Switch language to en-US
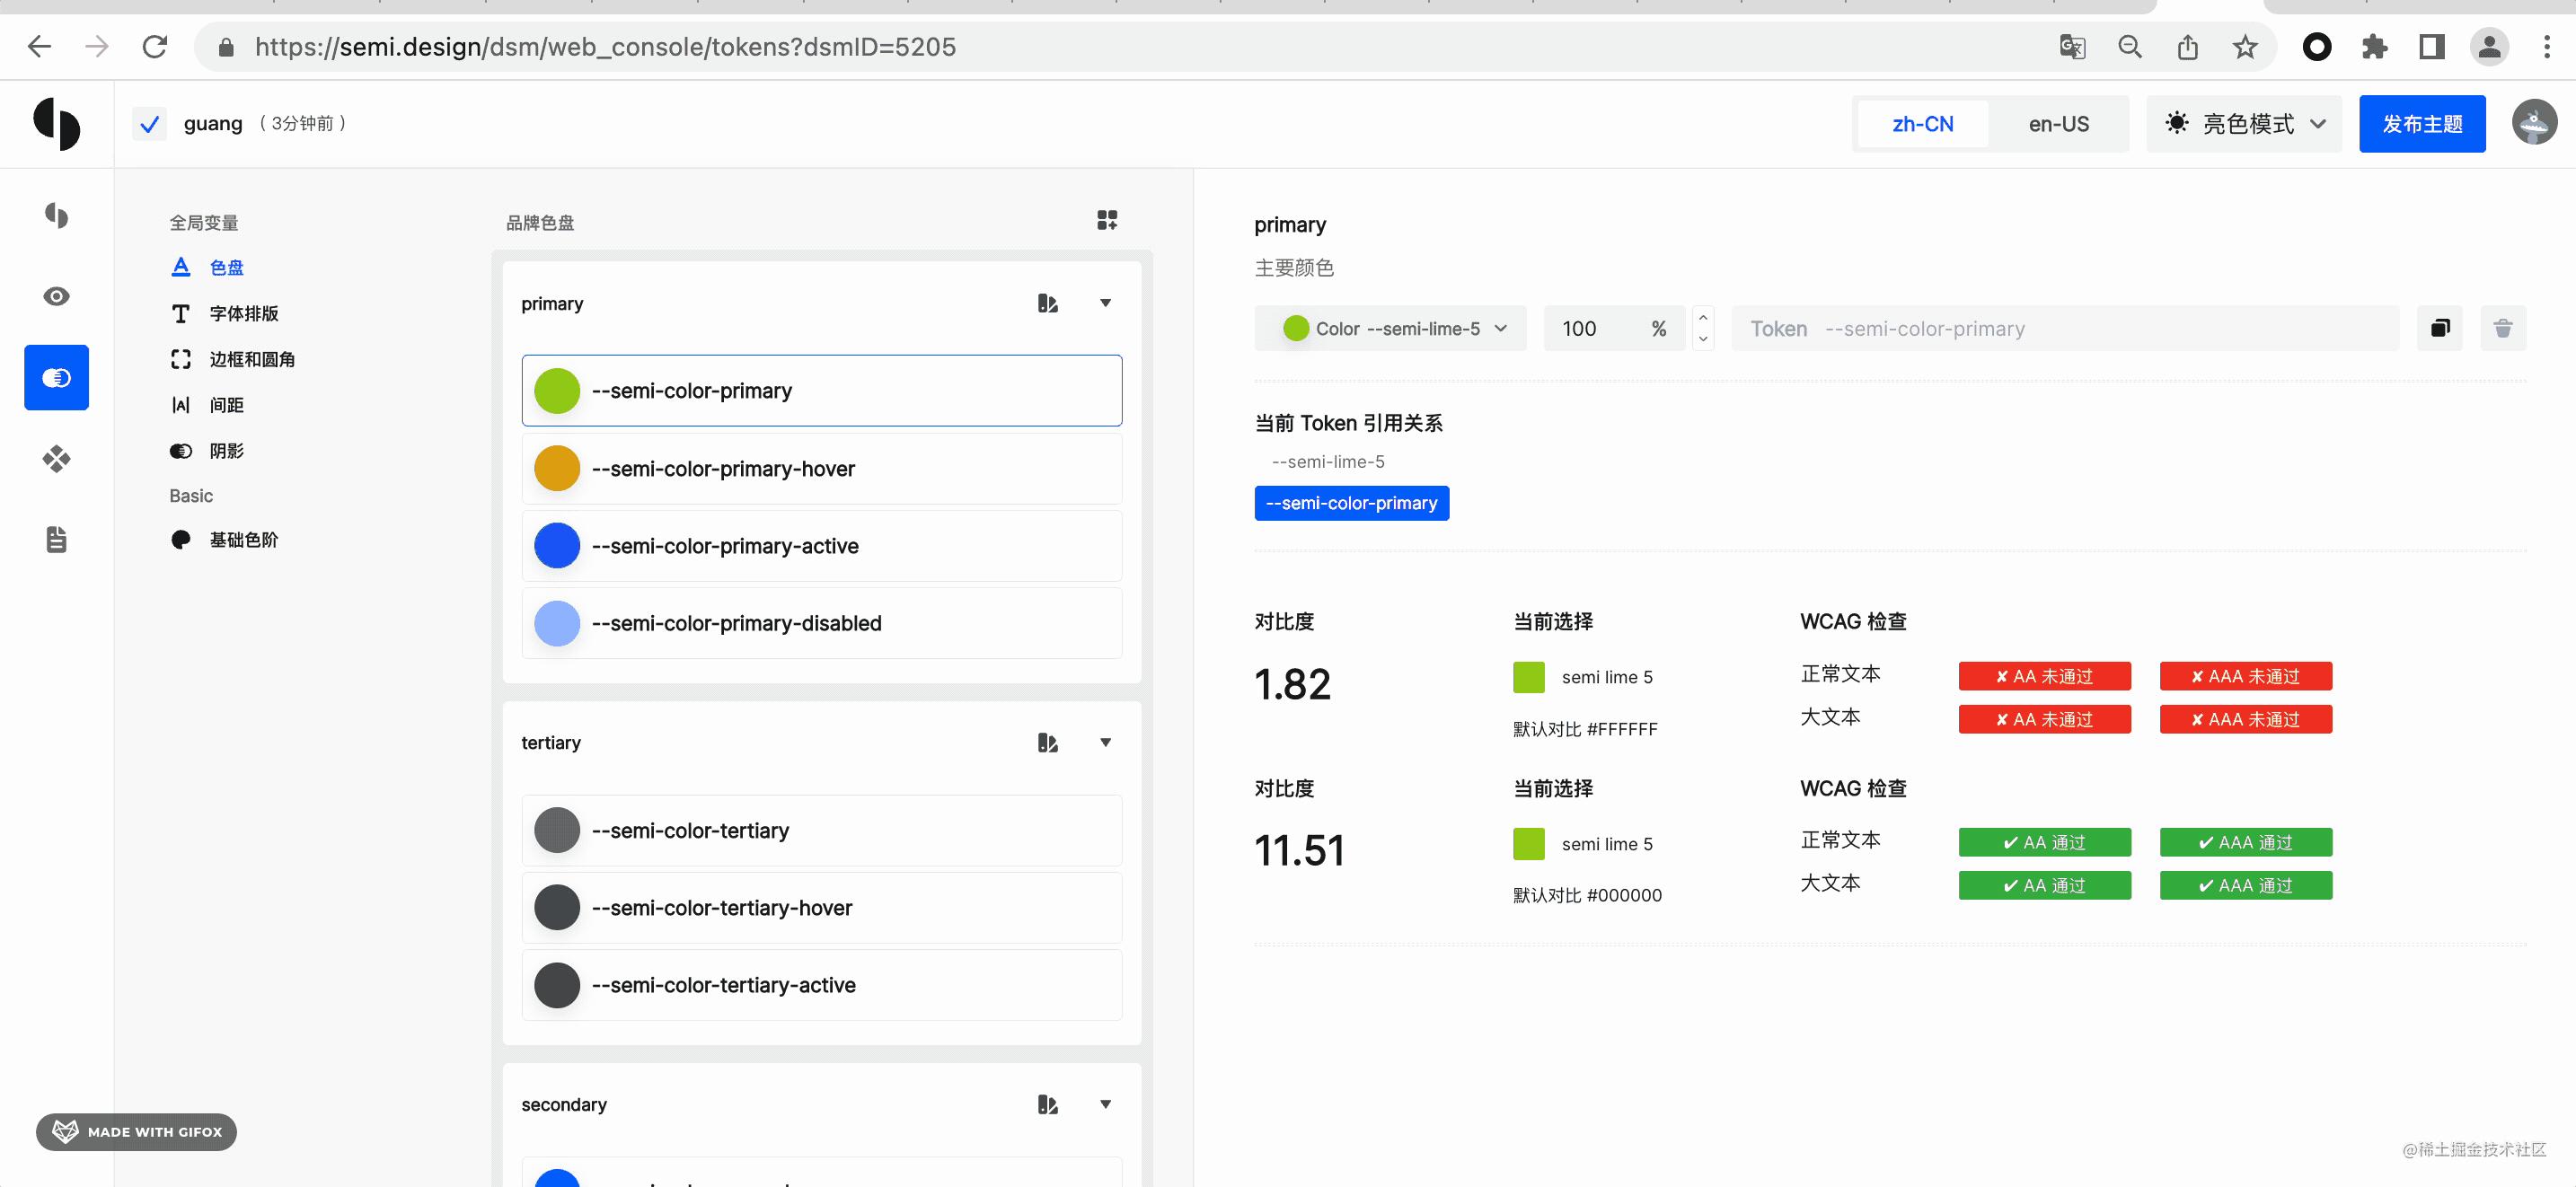Image resolution: width=2576 pixels, height=1187 pixels. click(2058, 124)
